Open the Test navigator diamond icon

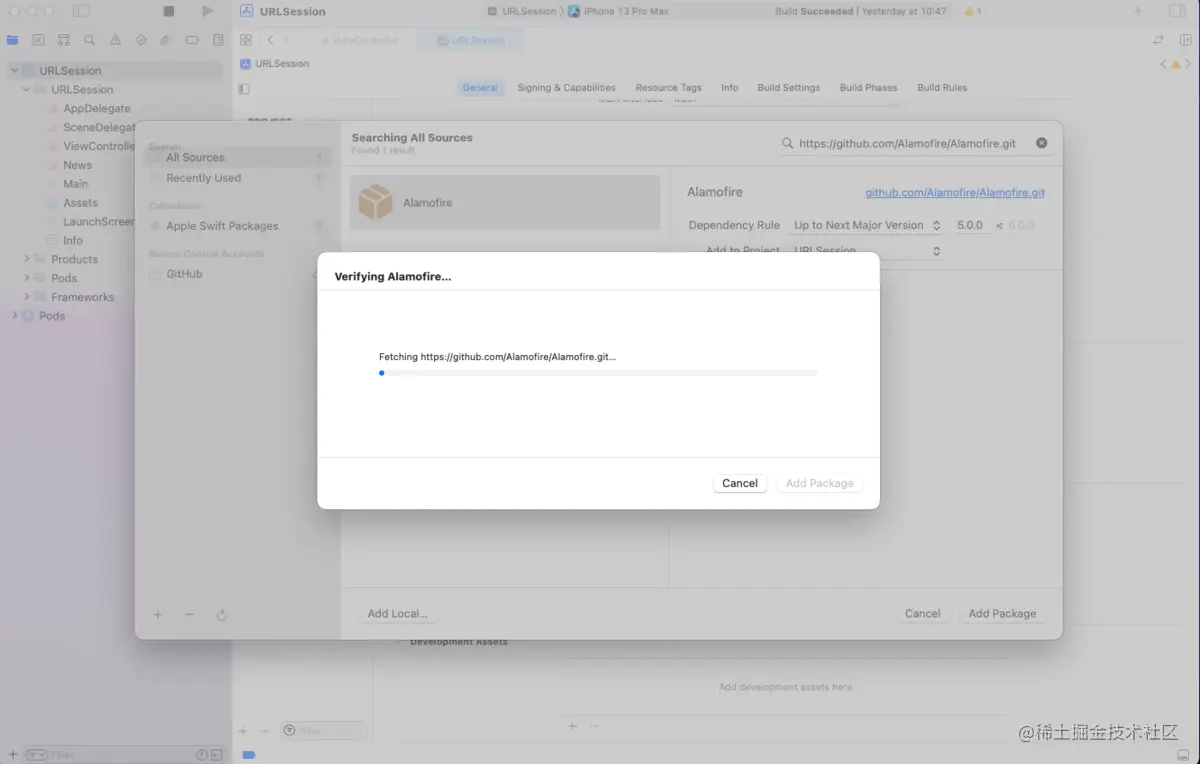click(141, 40)
